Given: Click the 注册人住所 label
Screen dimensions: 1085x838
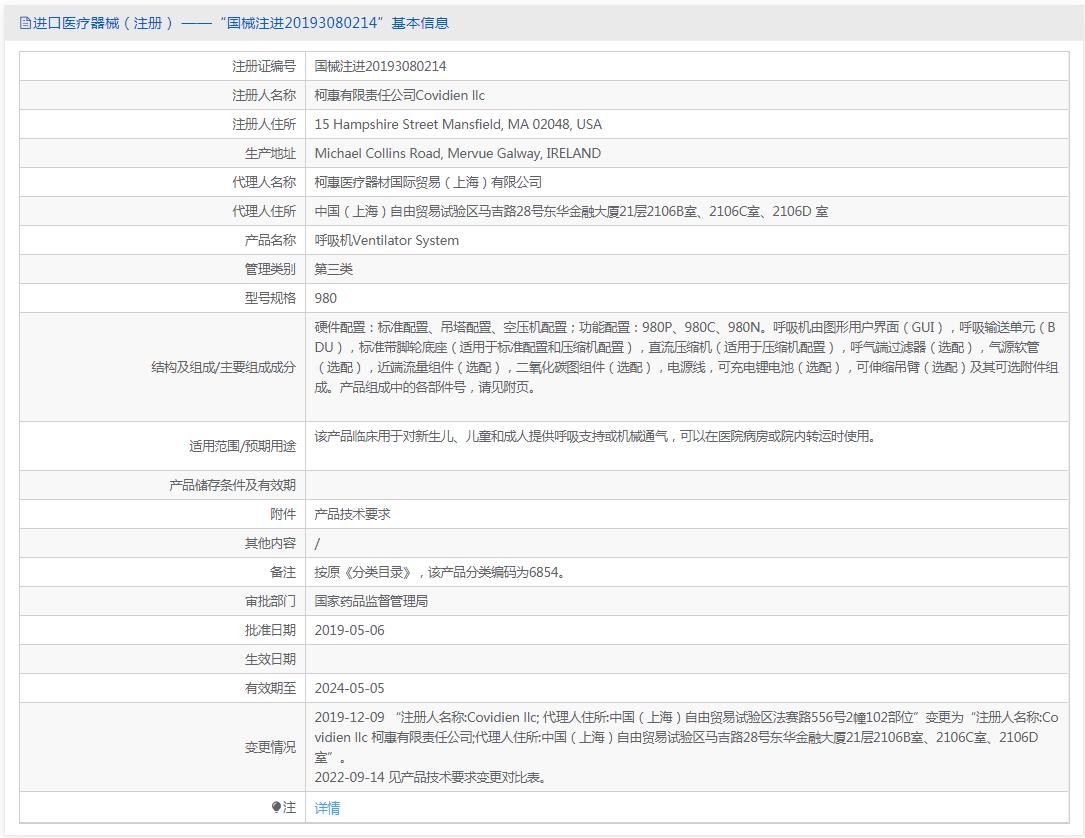Looking at the screenshot, I should 264,125.
